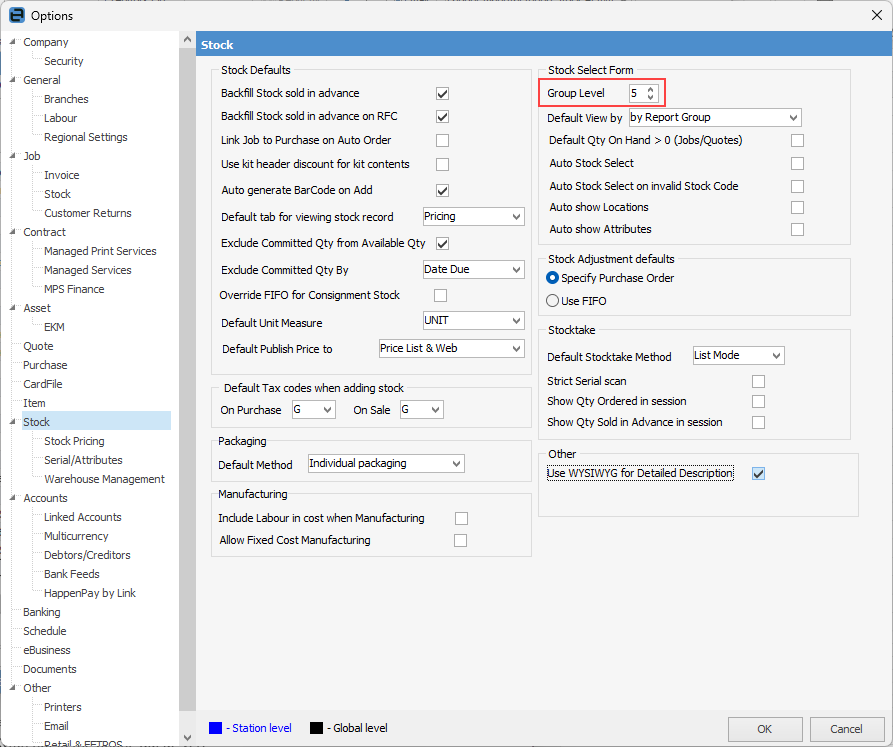Viewport: 893px width, 747px height.
Task: Select Regional Settings tree item
Action: (x=85, y=137)
